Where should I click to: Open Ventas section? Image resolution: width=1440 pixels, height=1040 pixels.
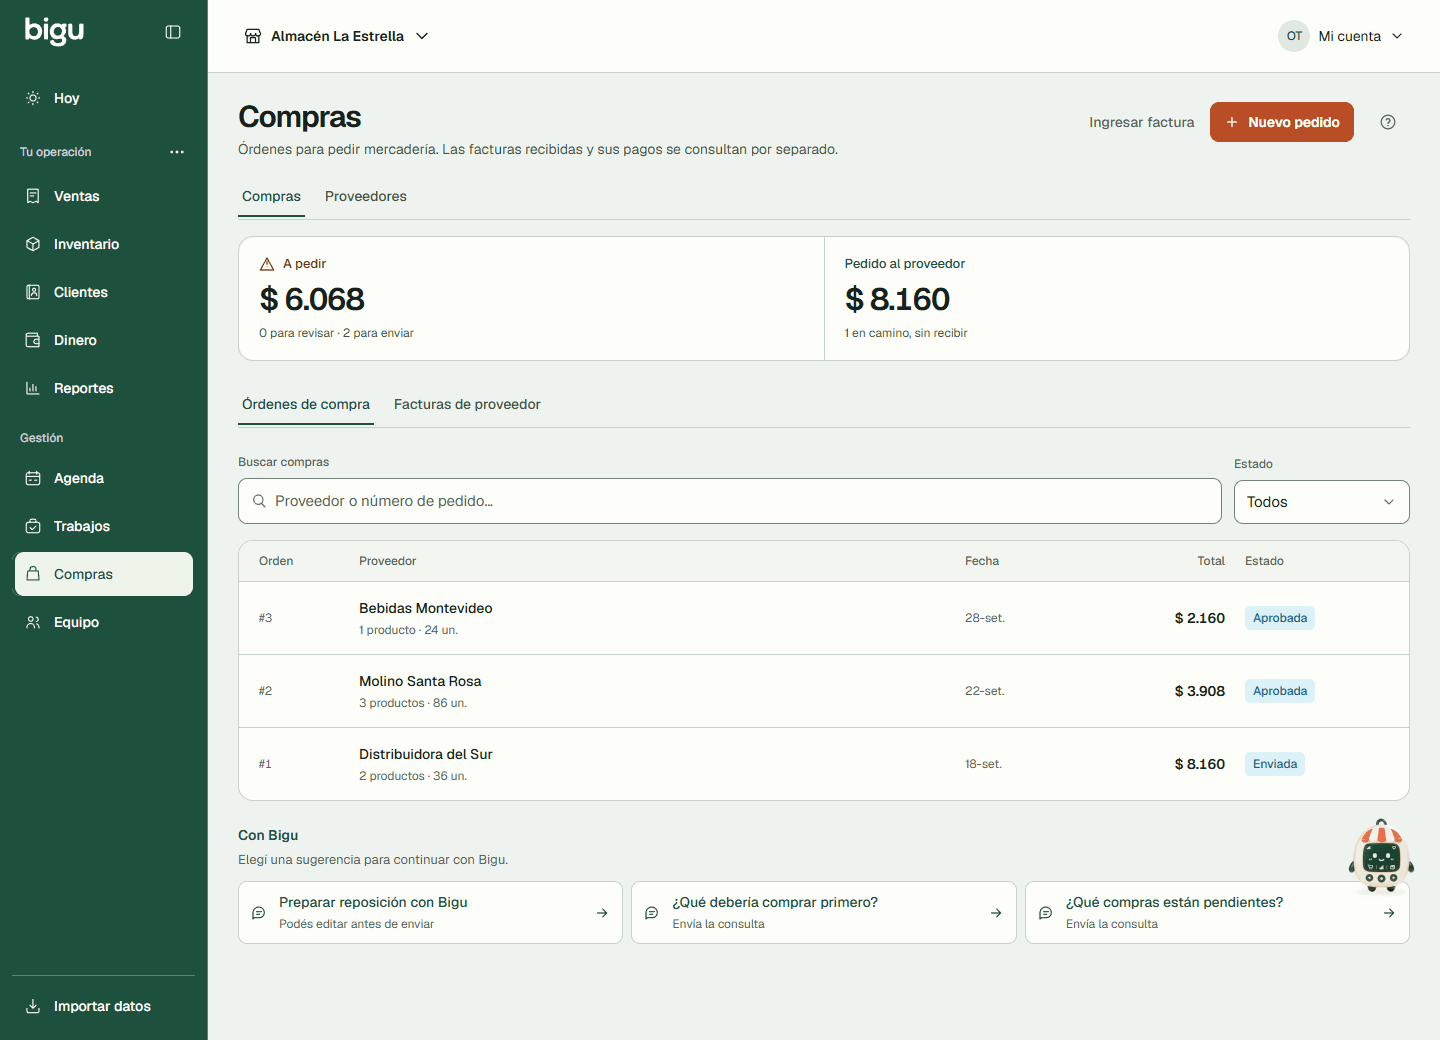104,196
